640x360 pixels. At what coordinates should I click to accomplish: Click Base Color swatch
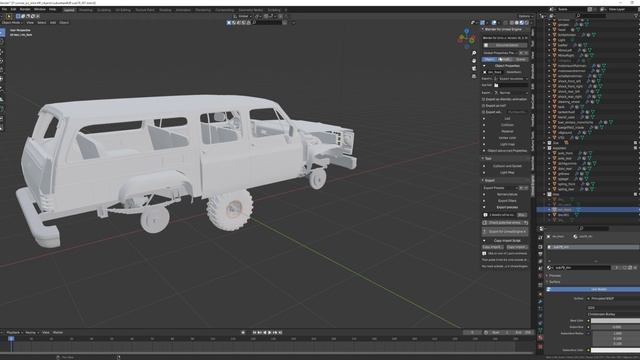pyautogui.click(x=616, y=321)
